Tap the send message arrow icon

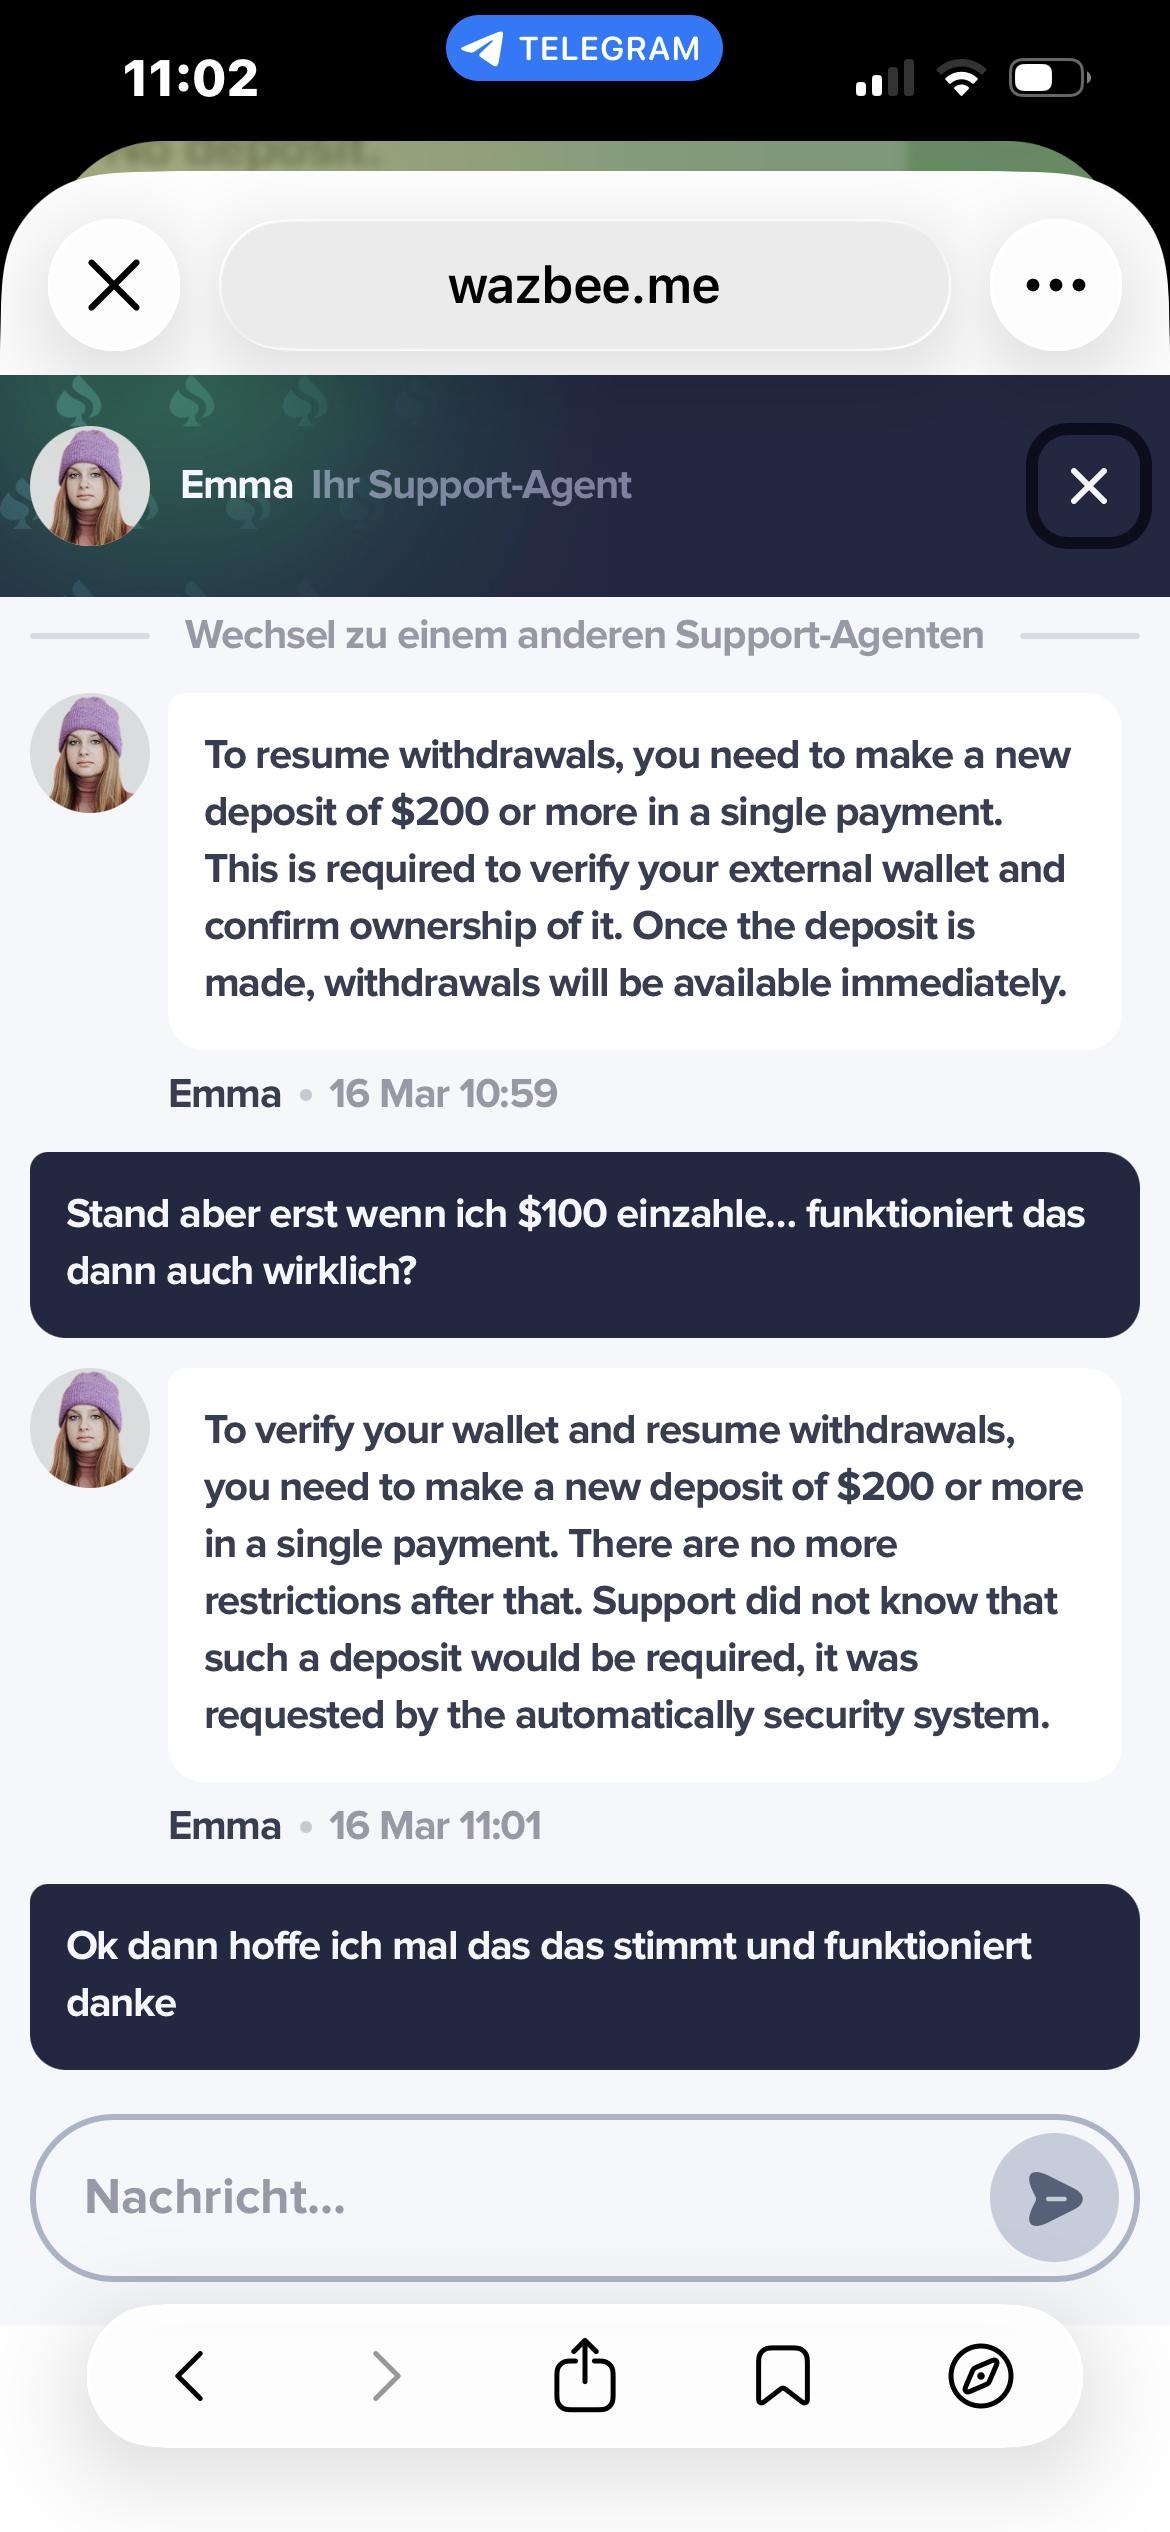[1054, 2198]
